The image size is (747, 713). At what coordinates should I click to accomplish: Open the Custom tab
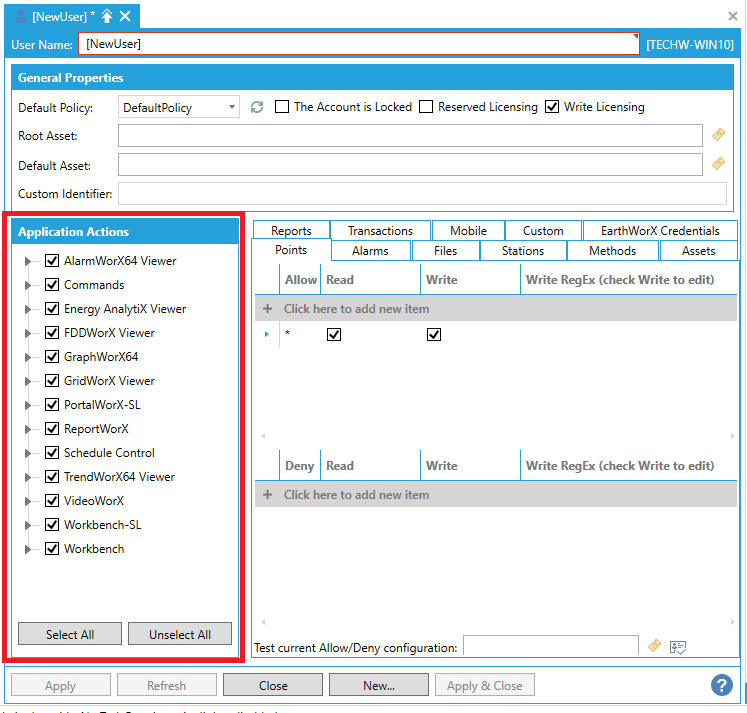(x=543, y=231)
